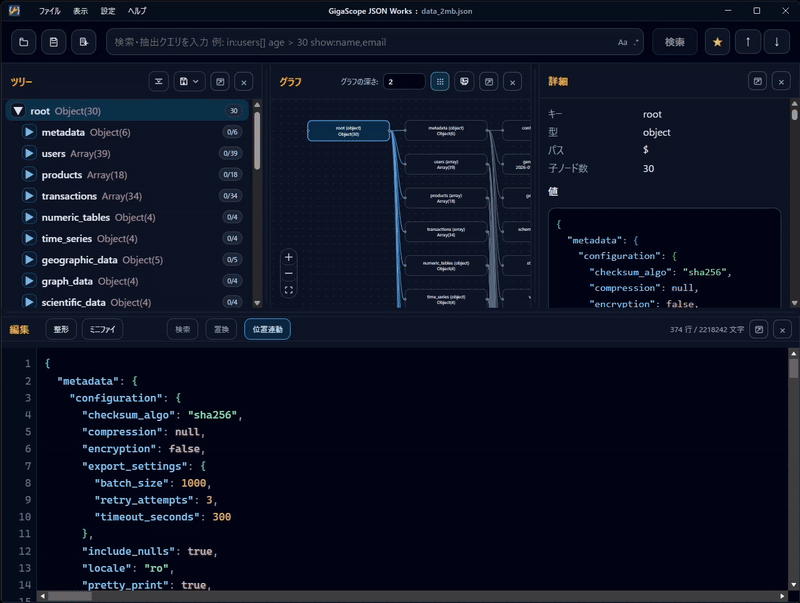
Task: Select the metadata (object) graph node
Action: pos(446,131)
